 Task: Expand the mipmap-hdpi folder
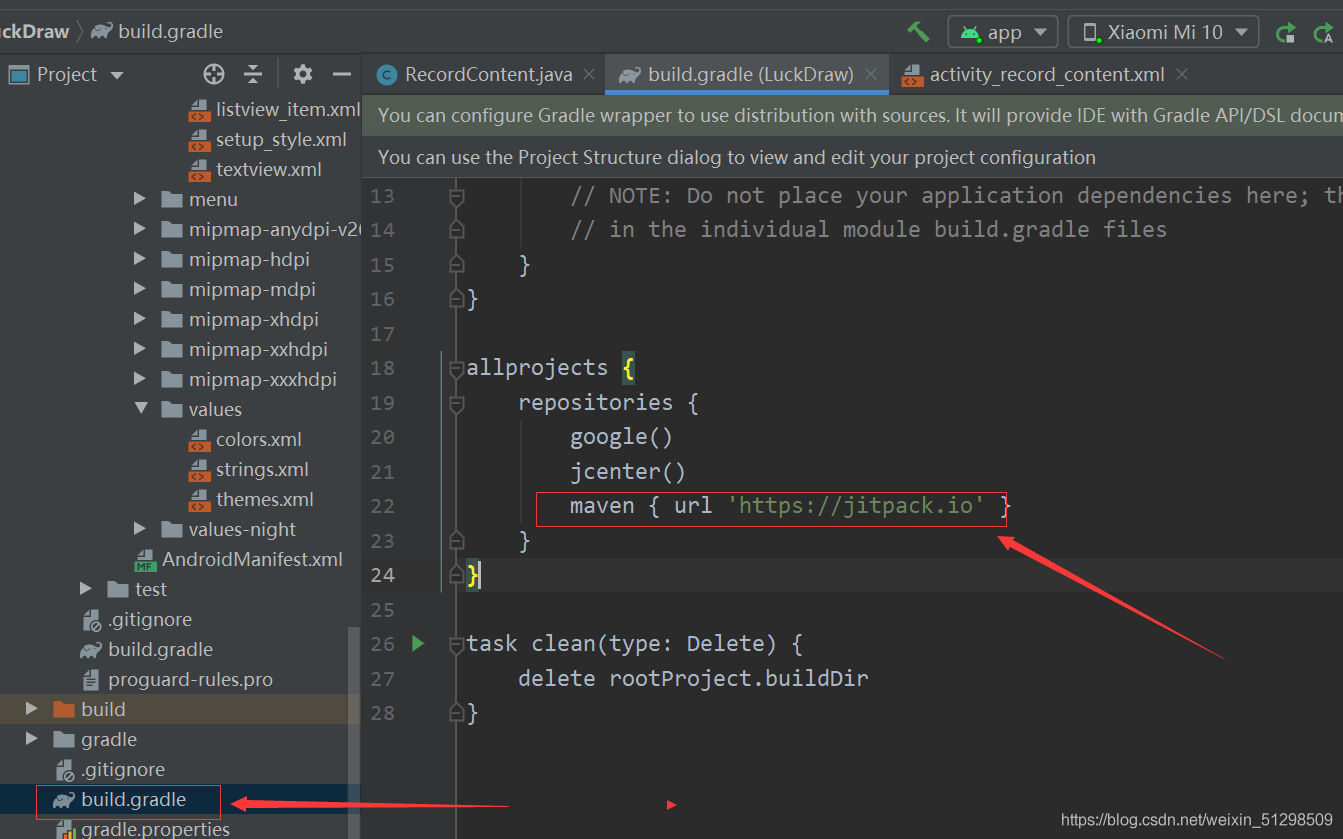click(x=140, y=260)
